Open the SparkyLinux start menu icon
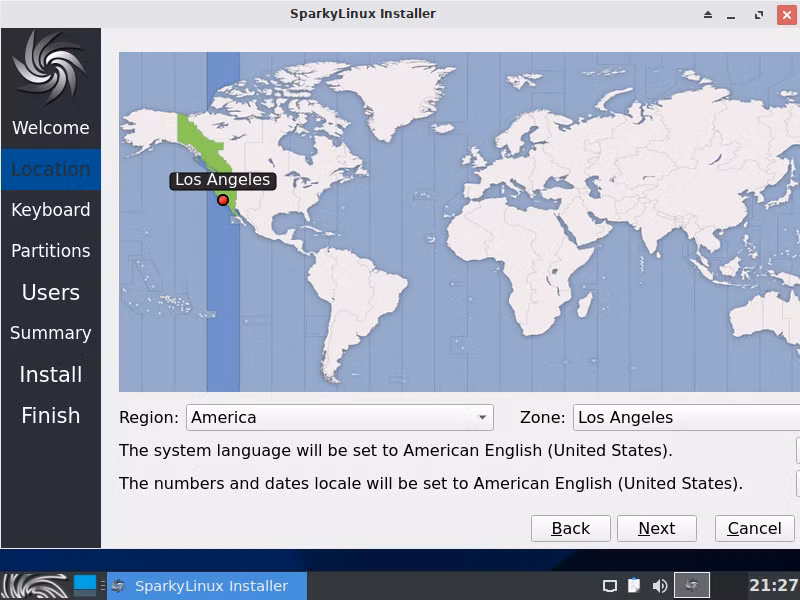Image resolution: width=800 pixels, height=600 pixels. click(35, 586)
